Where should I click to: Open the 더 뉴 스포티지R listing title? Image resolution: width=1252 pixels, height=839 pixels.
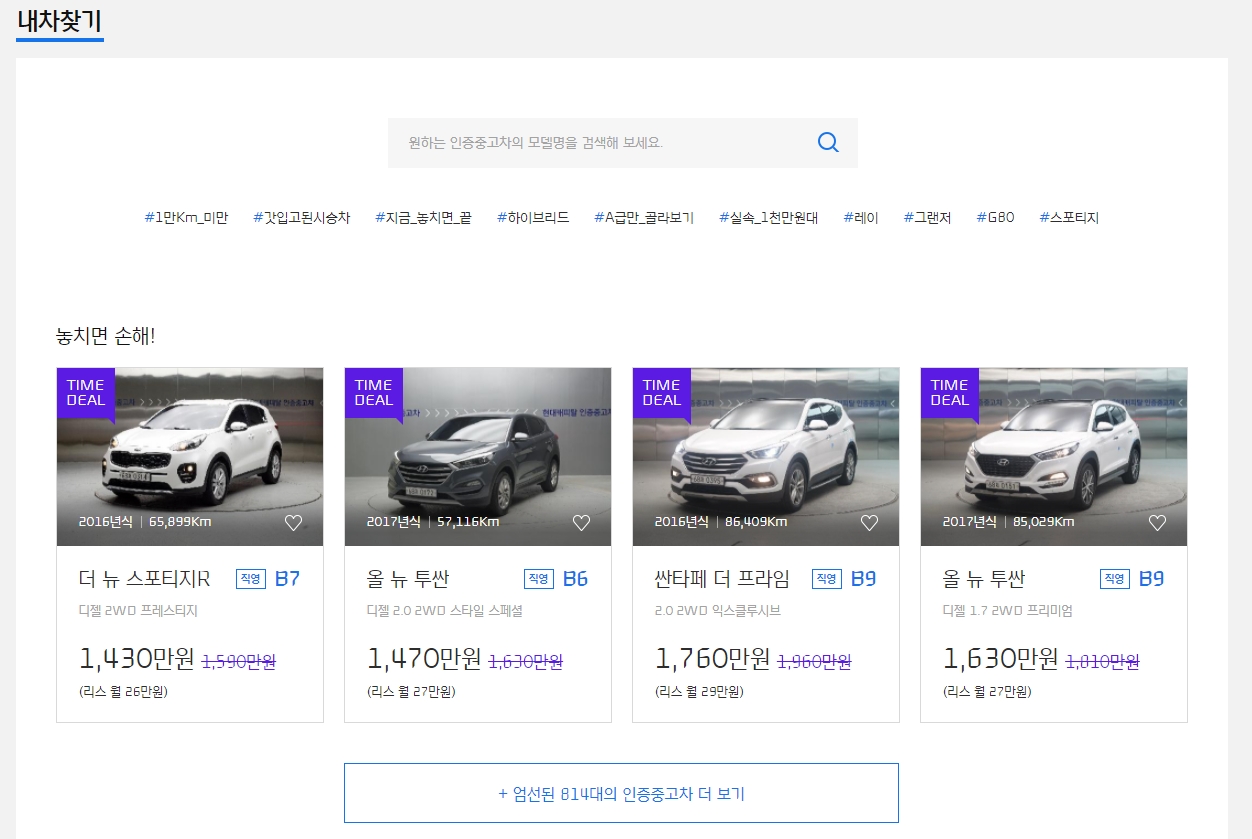[x=145, y=579]
